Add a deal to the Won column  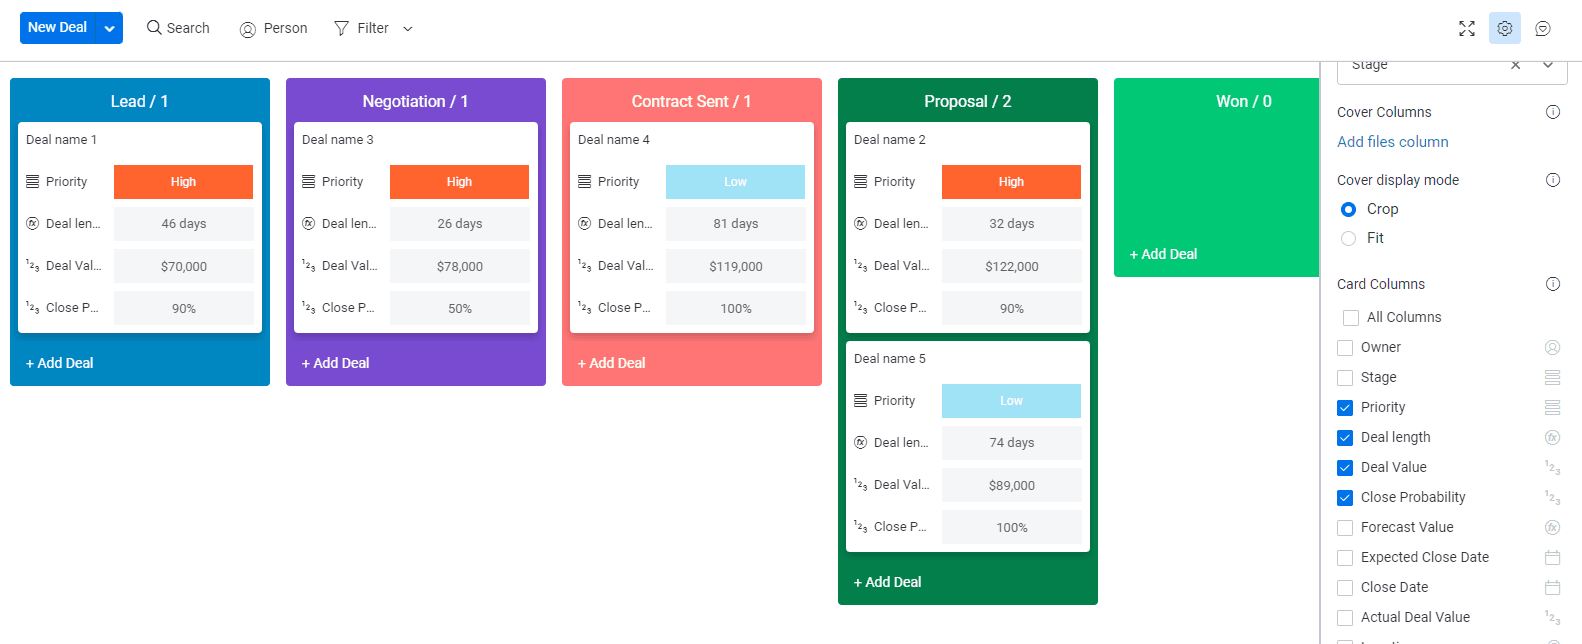click(1163, 254)
